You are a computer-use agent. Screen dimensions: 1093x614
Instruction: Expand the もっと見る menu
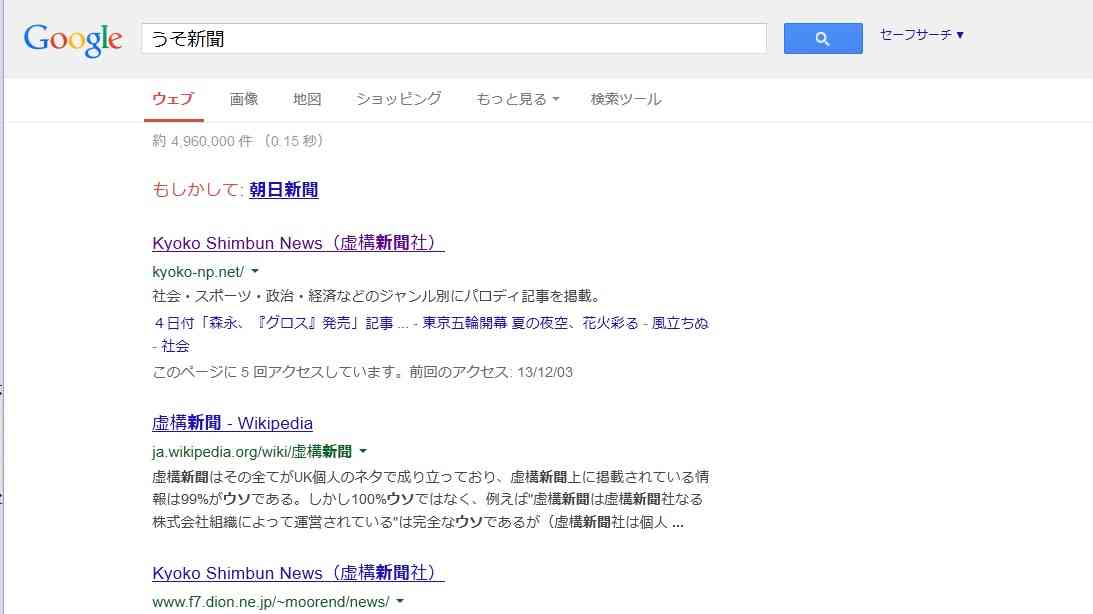pyautogui.click(x=517, y=99)
